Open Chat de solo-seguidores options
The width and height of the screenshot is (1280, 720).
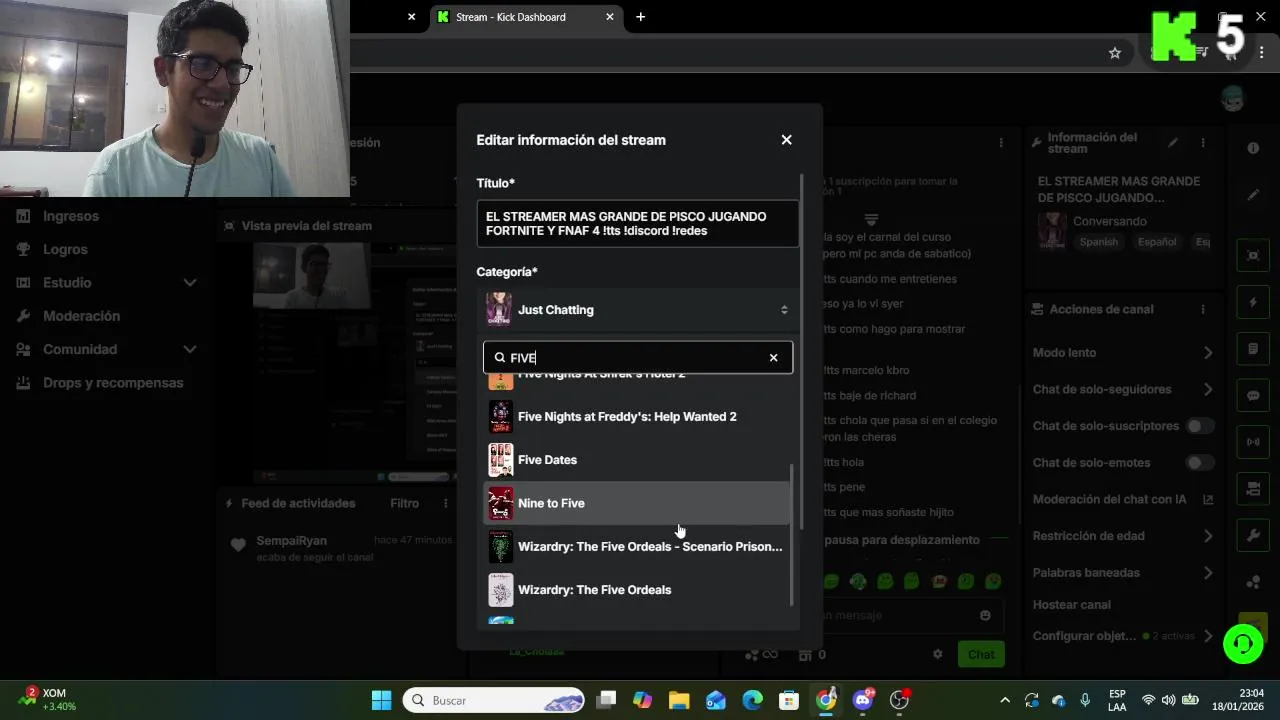[x=1123, y=389]
